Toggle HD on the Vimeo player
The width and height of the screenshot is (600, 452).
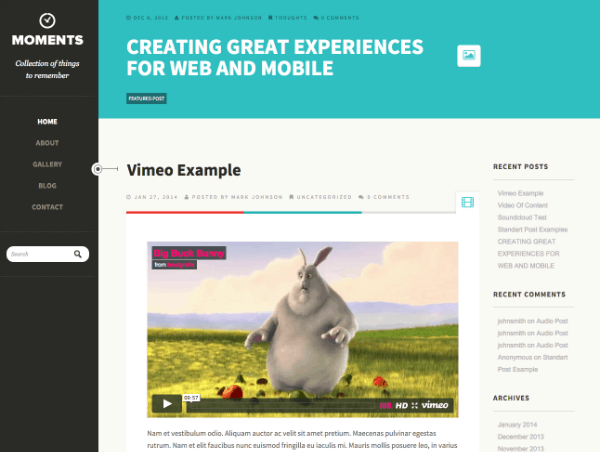pos(401,406)
